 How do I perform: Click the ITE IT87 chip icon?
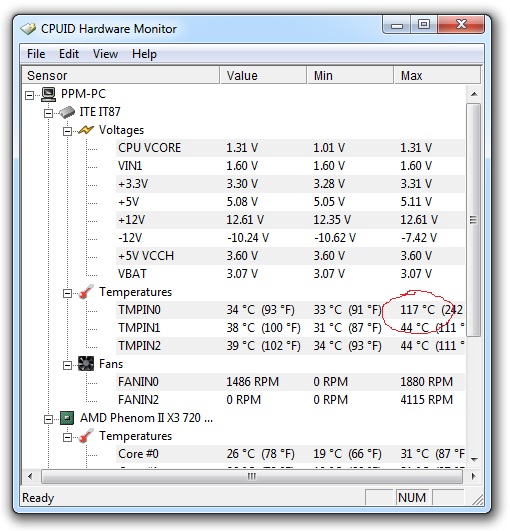pyautogui.click(x=67, y=112)
